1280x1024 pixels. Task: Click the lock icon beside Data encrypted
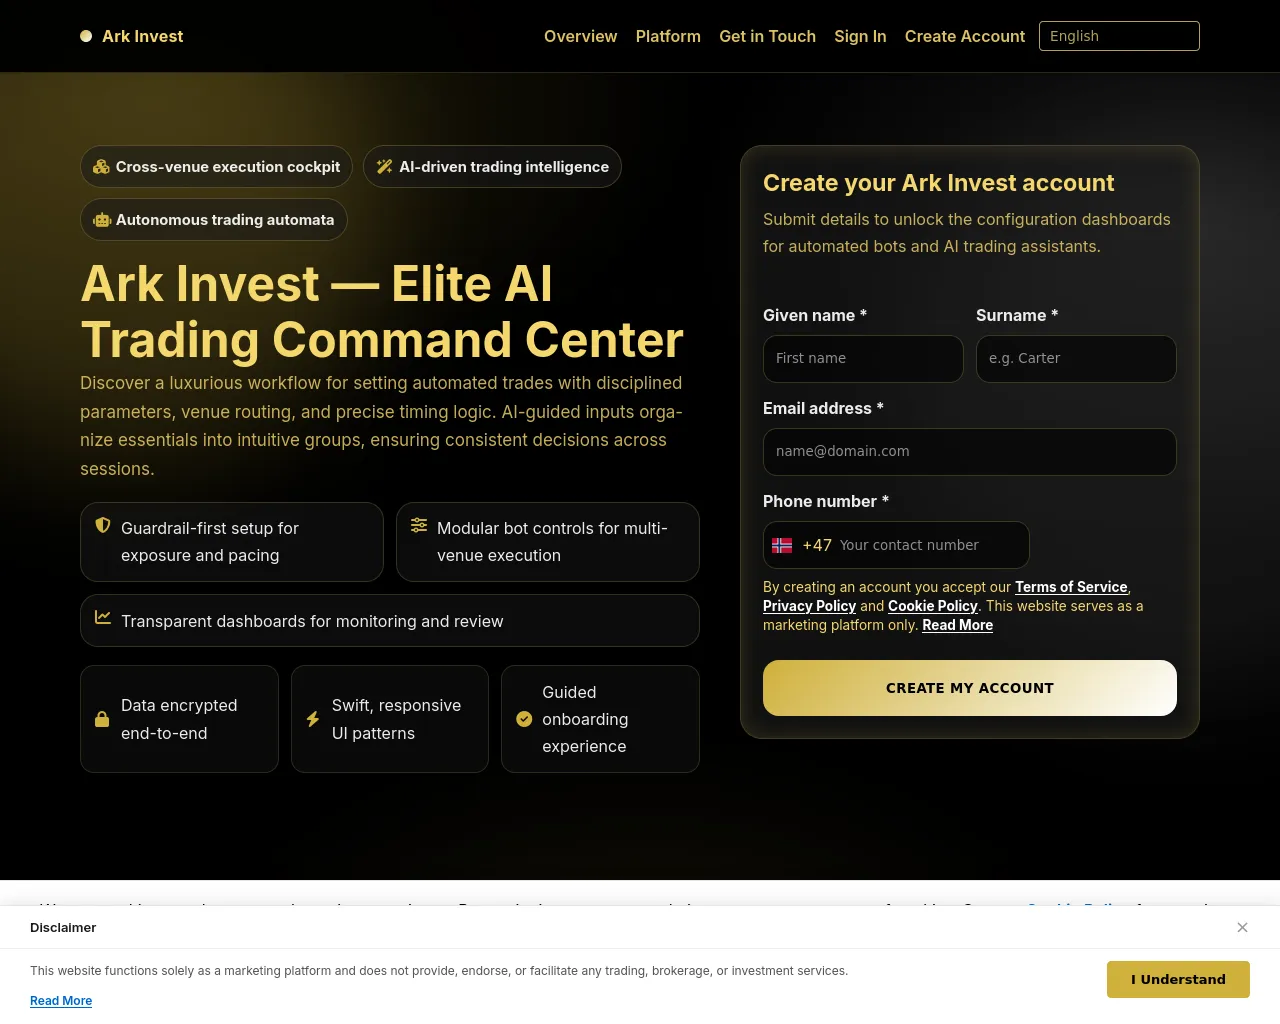(x=102, y=719)
